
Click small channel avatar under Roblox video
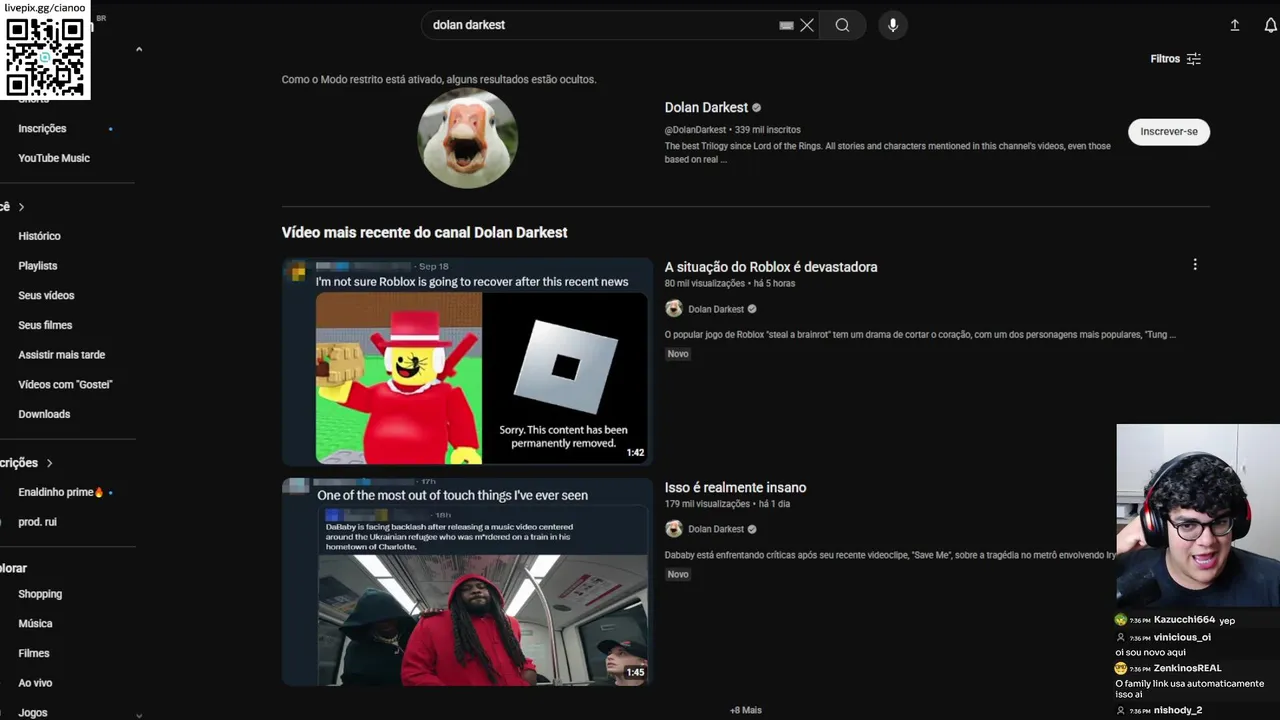[x=674, y=309]
